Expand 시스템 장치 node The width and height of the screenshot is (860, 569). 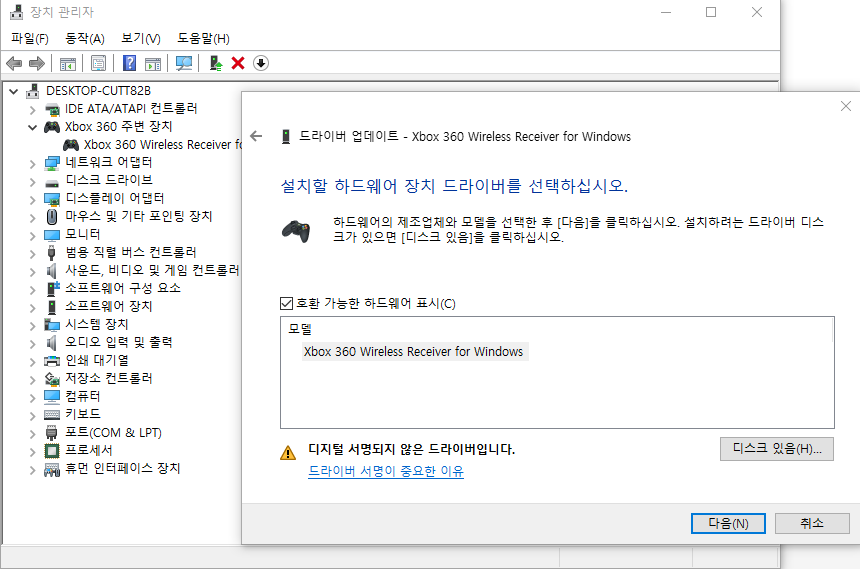click(32, 326)
